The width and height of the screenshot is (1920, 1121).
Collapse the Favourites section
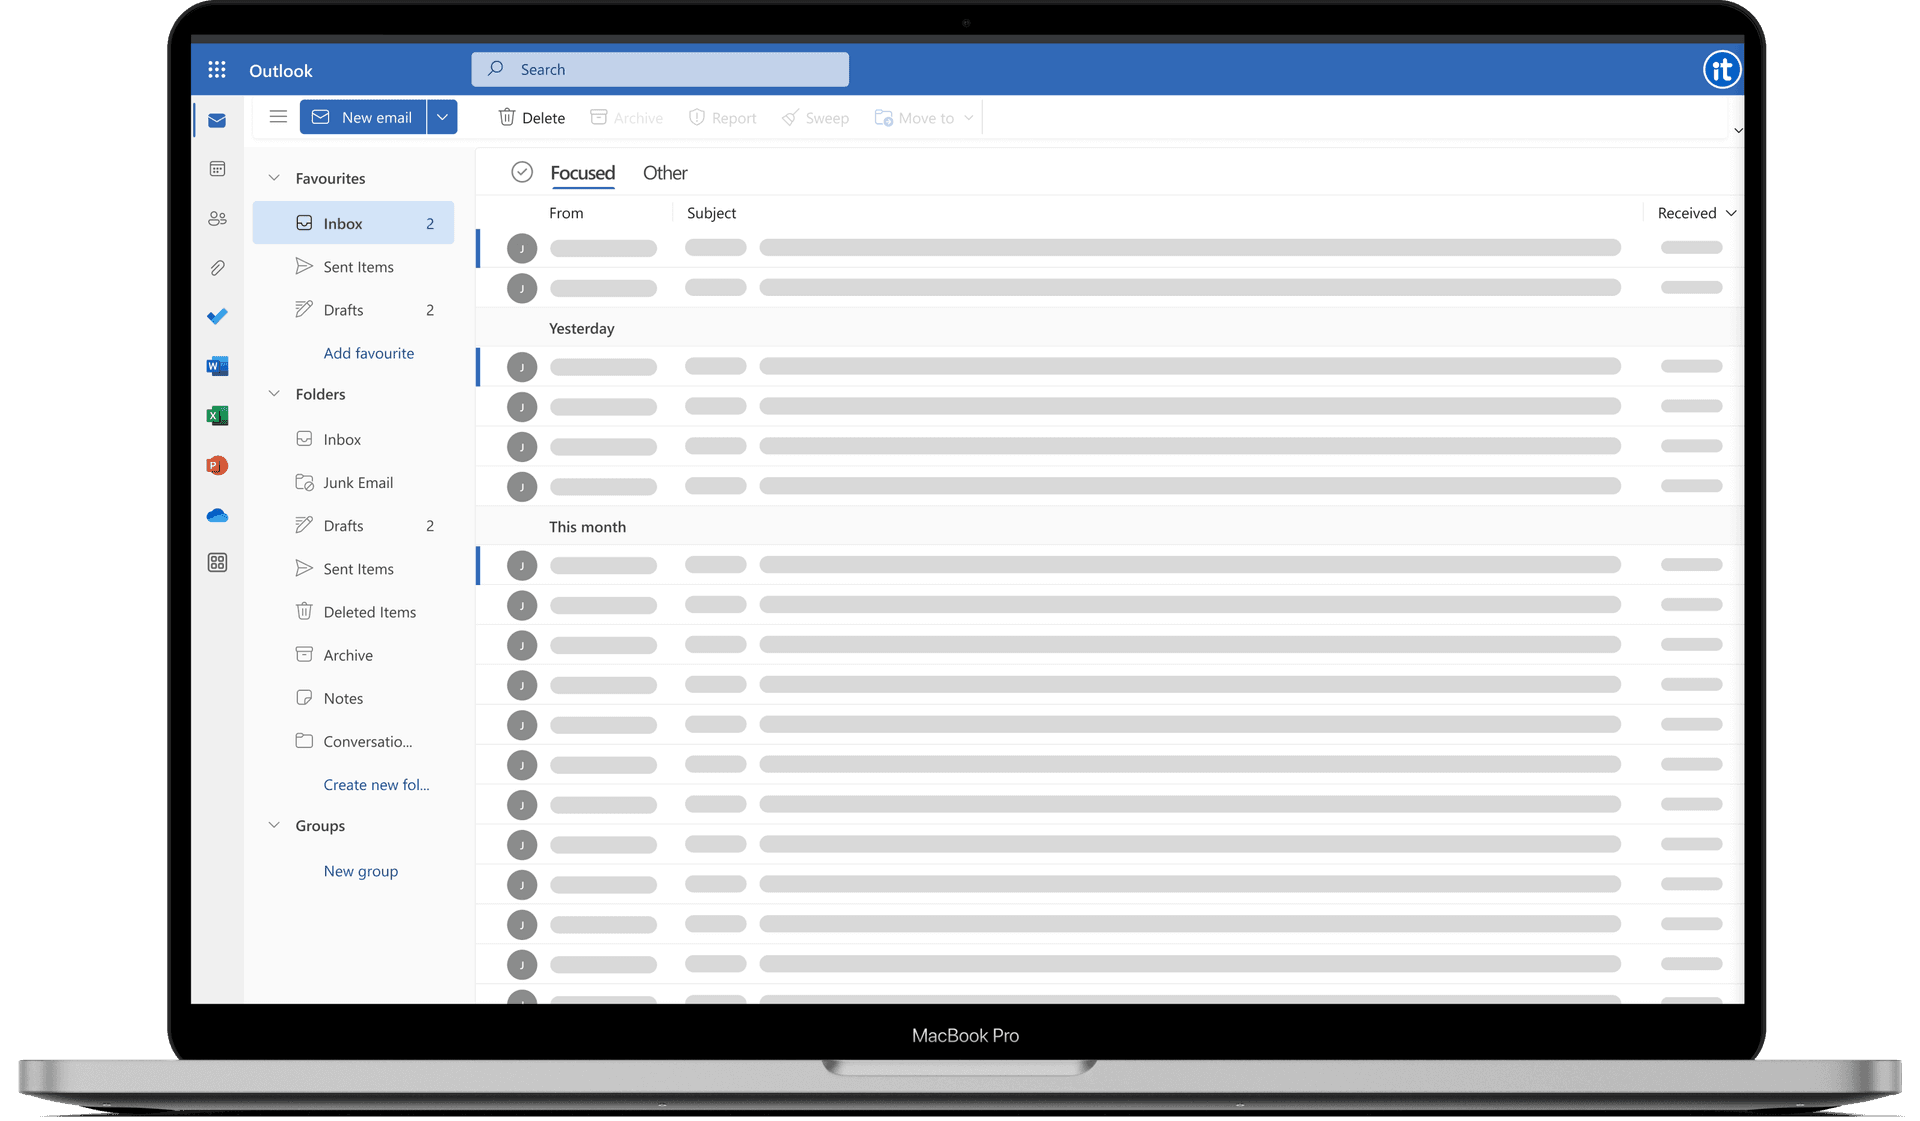coord(274,178)
